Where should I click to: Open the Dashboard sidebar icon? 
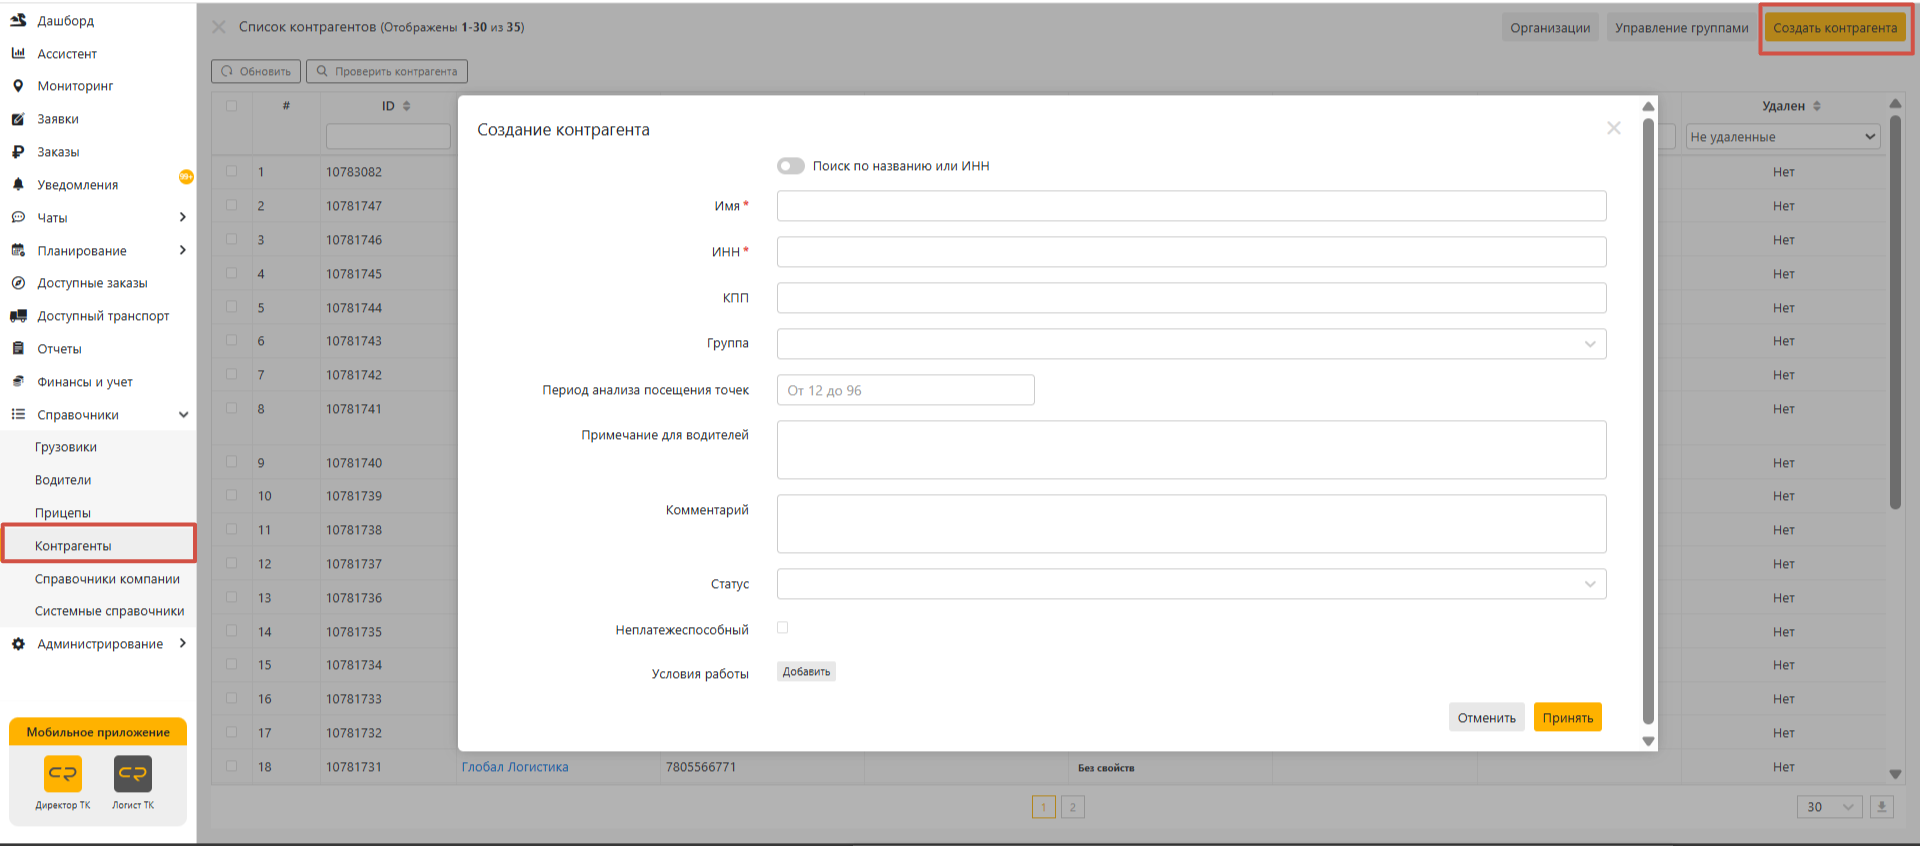click(18, 20)
